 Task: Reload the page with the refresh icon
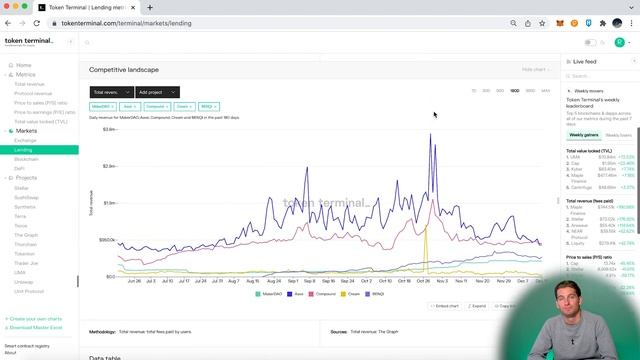tap(37, 23)
